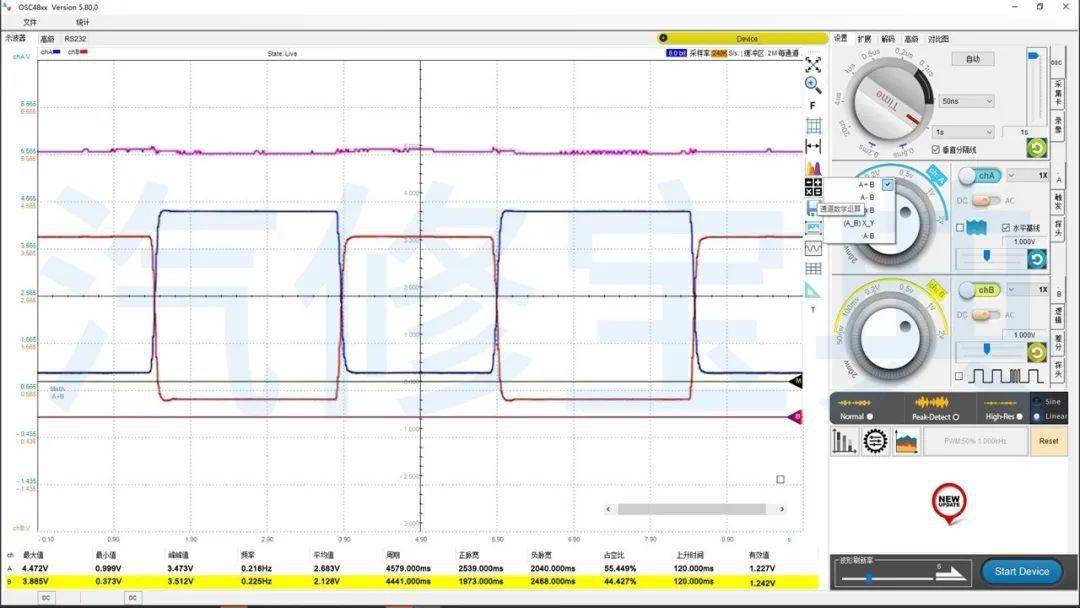This screenshot has width=1080, height=608.
Task: Open the 1s dropdown under timebase
Action: point(963,132)
